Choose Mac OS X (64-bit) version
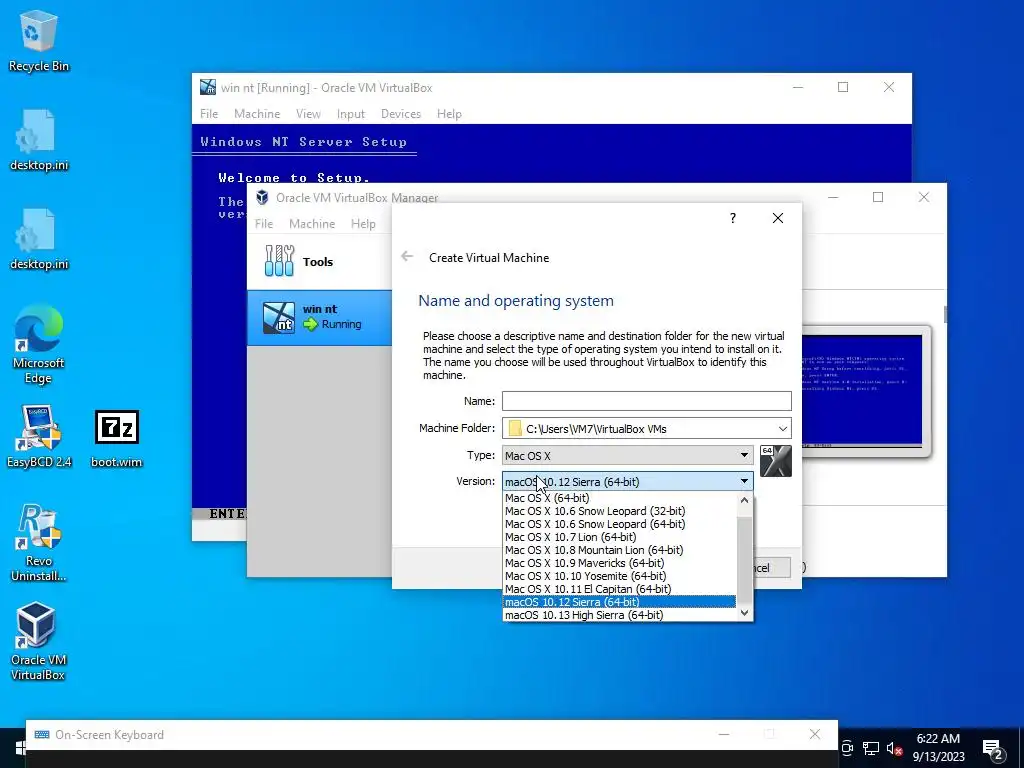This screenshot has width=1024, height=768. (x=619, y=498)
